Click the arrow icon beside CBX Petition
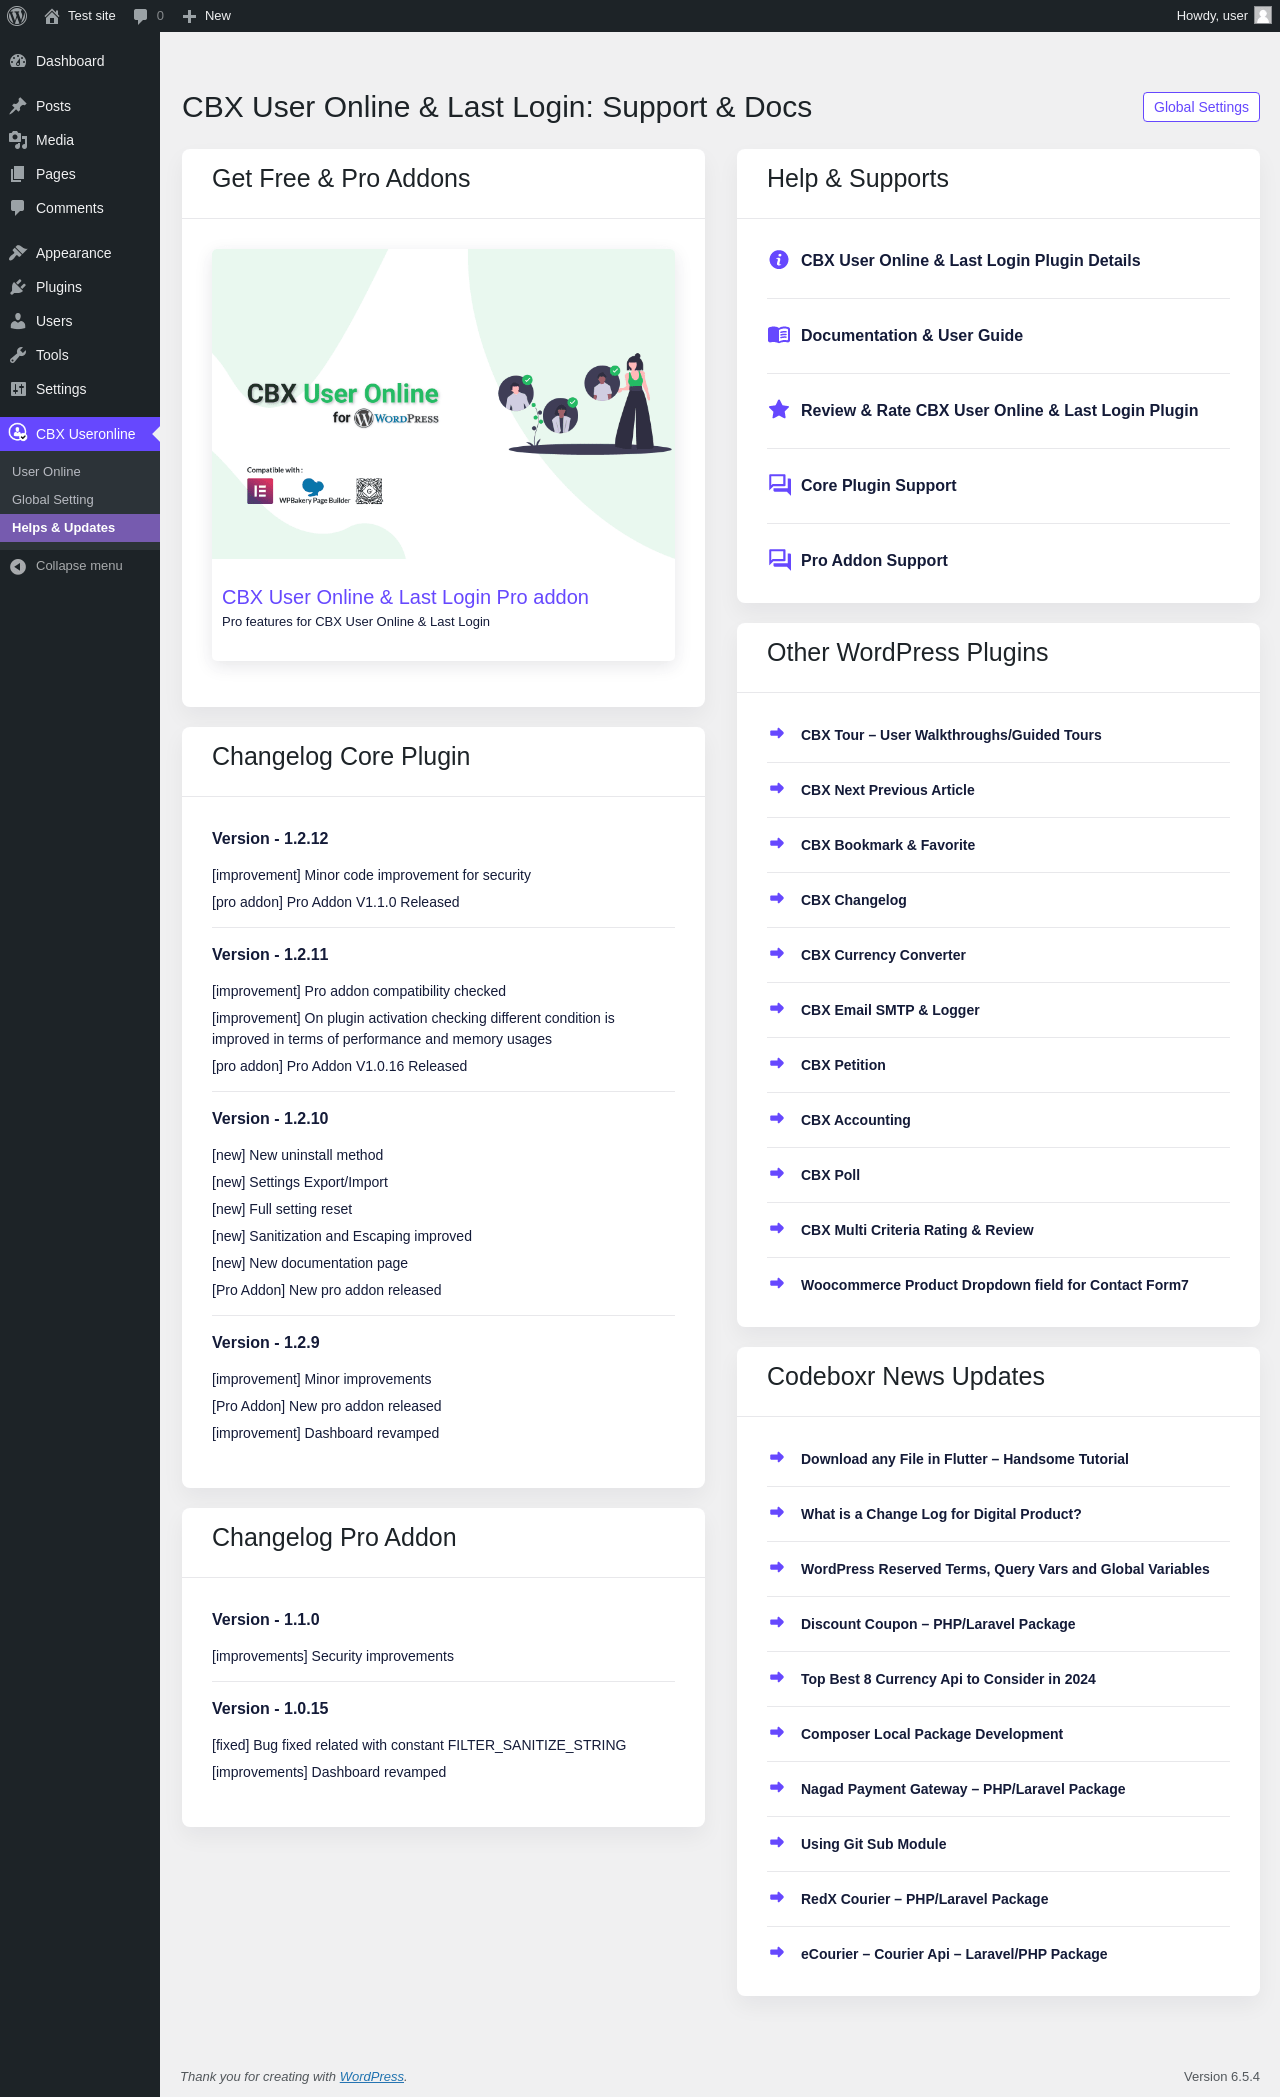 point(777,1063)
